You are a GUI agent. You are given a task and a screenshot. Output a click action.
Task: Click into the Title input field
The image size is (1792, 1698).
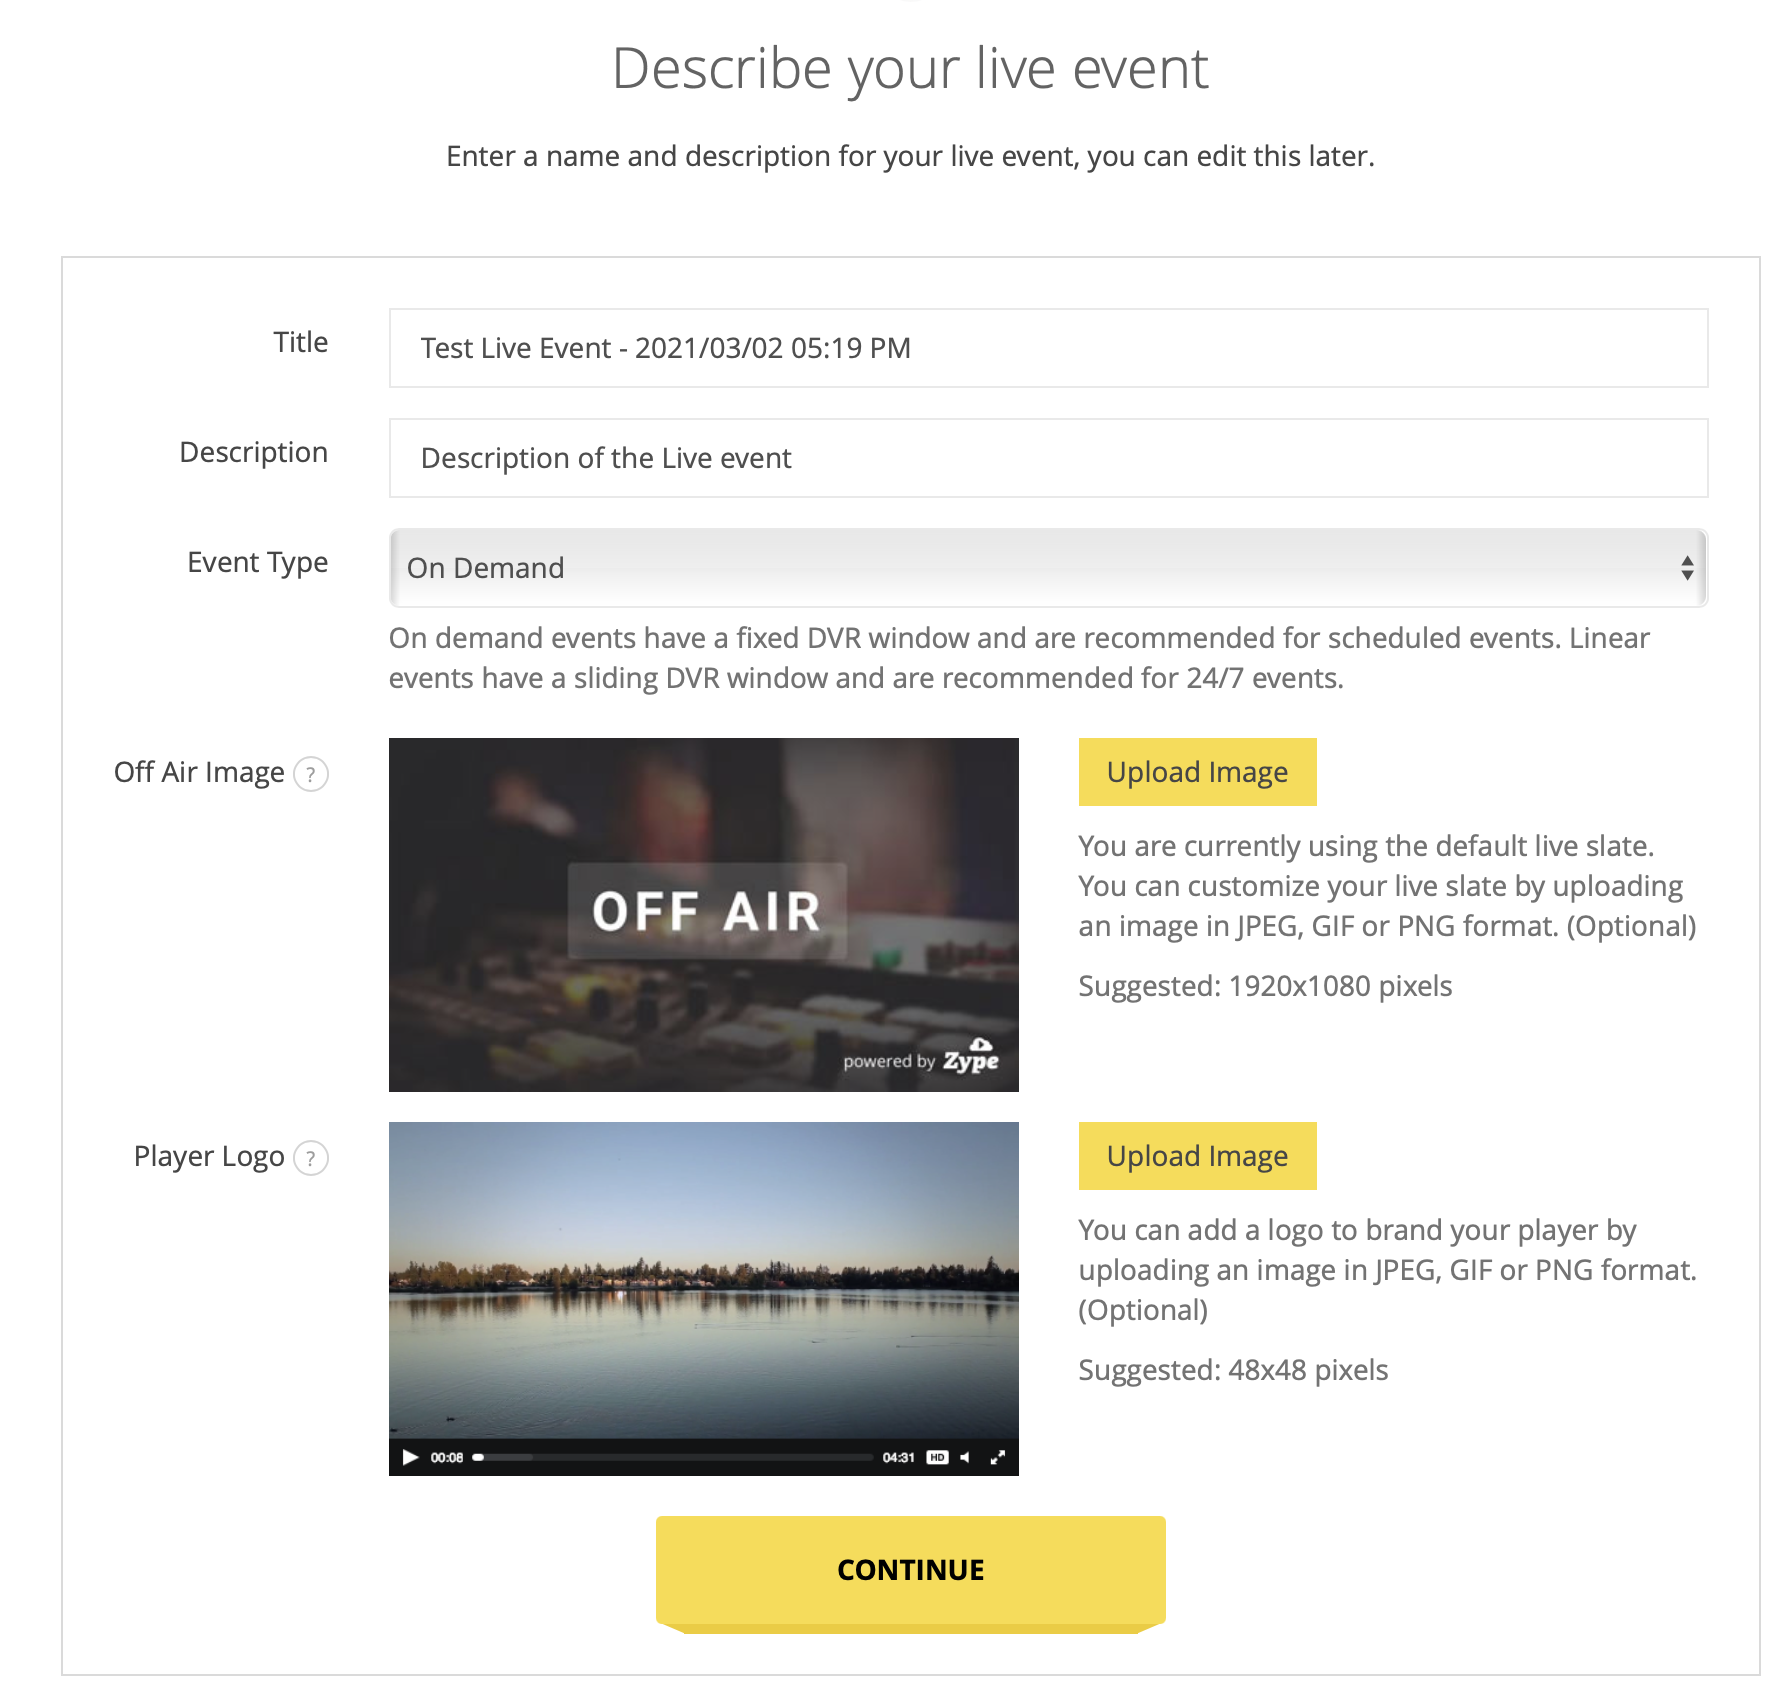(x=1048, y=348)
